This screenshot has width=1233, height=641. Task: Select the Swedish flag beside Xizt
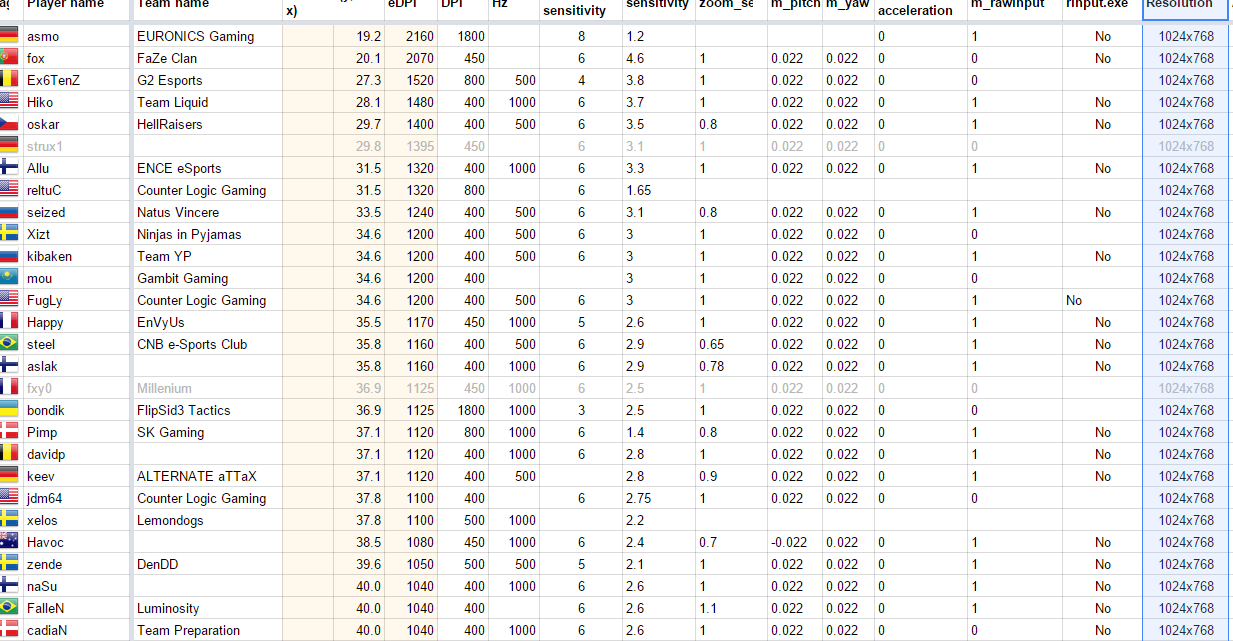point(9,234)
